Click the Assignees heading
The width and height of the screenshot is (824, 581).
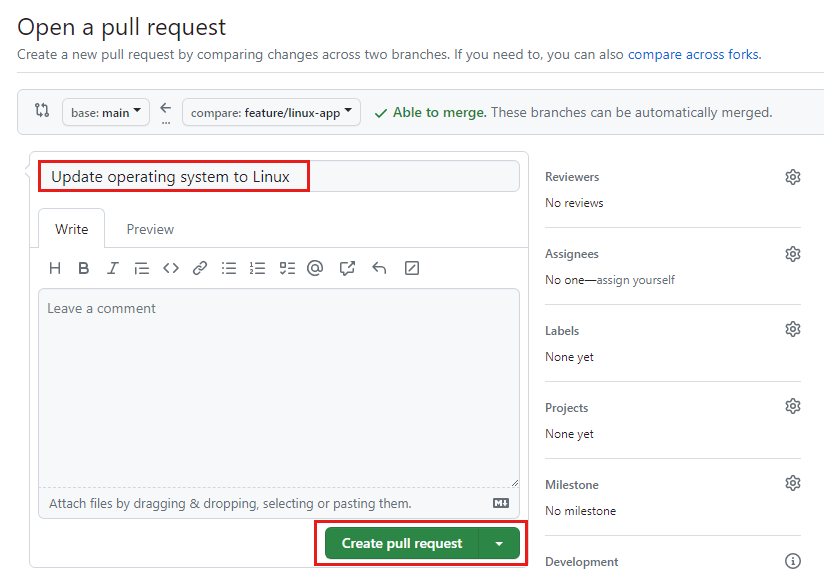[572, 254]
